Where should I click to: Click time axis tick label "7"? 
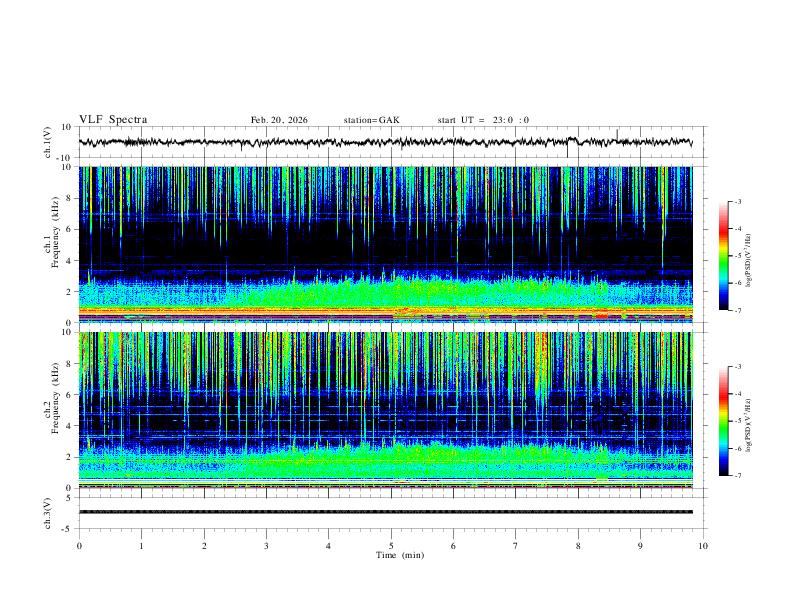[516, 546]
